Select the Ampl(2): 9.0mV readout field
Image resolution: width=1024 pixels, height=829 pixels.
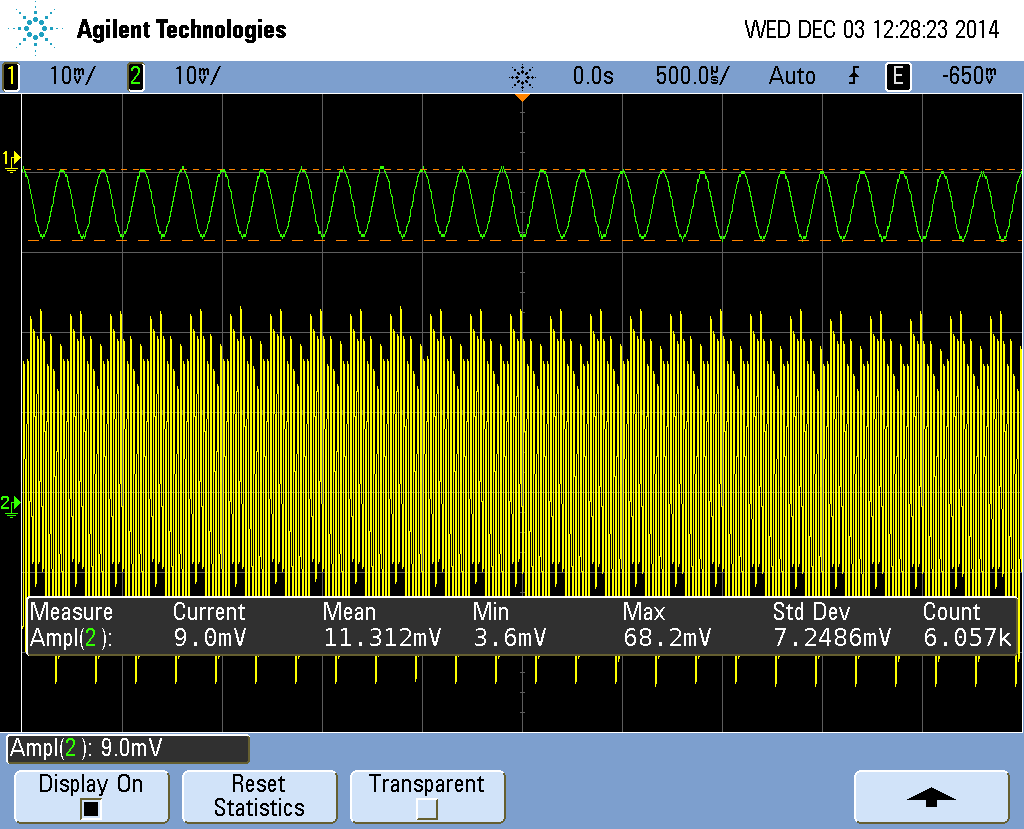128,748
